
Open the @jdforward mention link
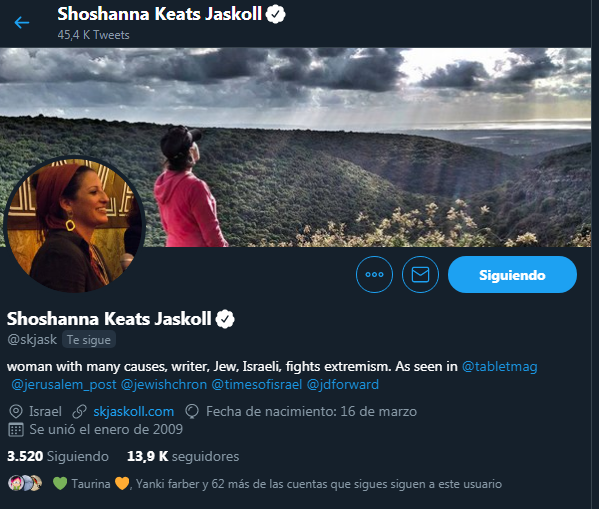click(x=343, y=384)
